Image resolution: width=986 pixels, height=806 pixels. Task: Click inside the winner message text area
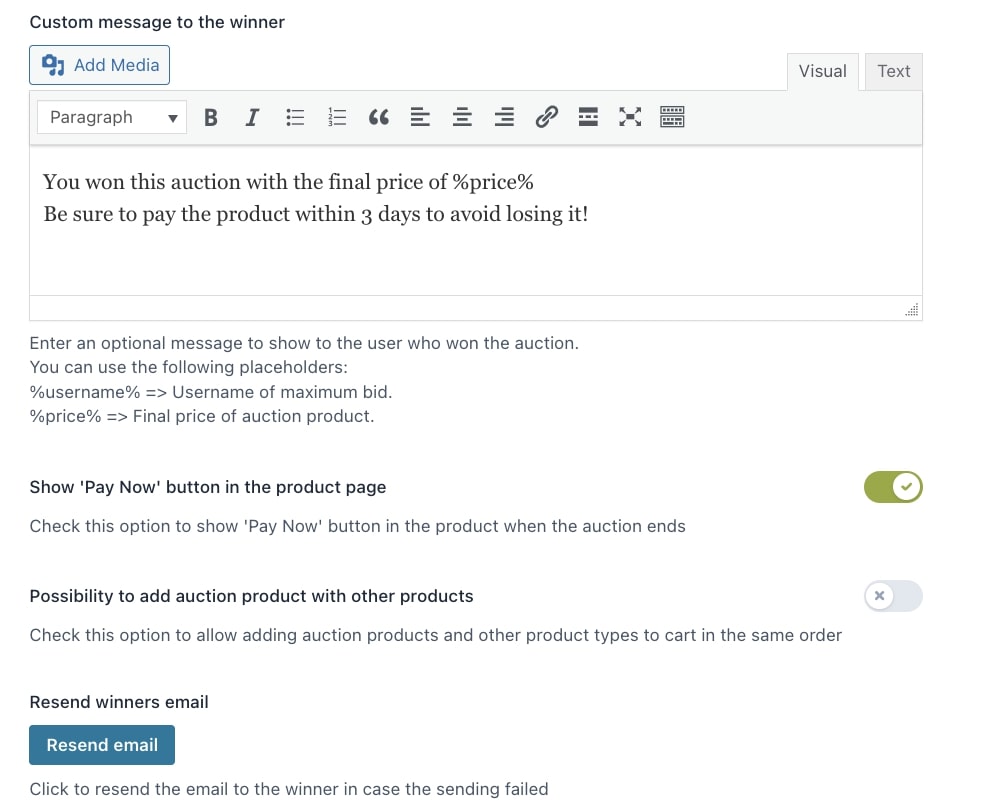pos(475,220)
